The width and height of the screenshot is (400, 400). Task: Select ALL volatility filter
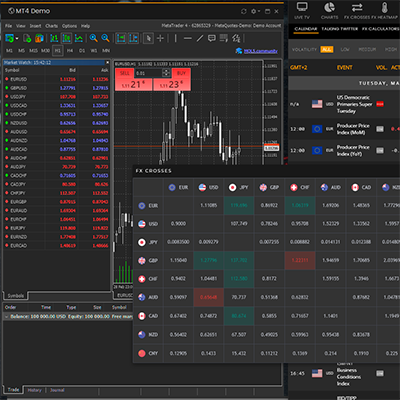click(327, 49)
